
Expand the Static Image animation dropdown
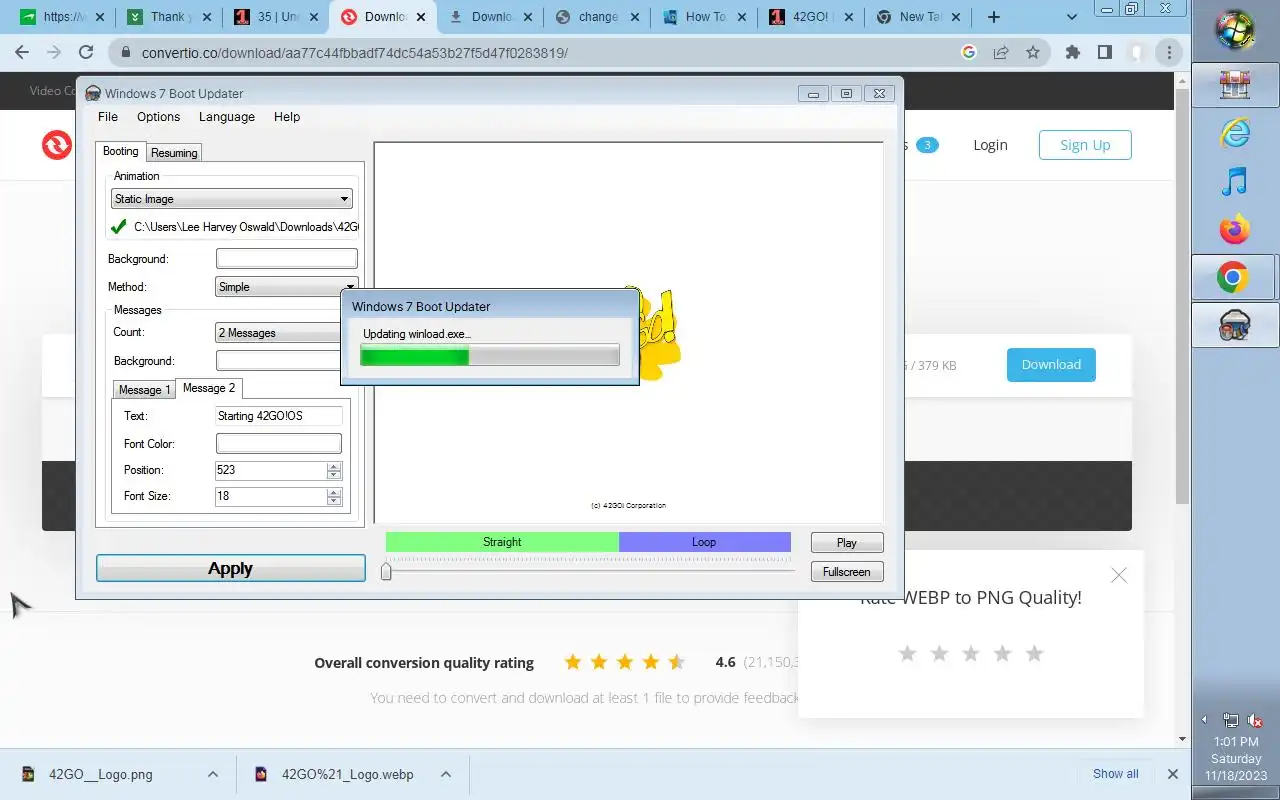[232, 199]
